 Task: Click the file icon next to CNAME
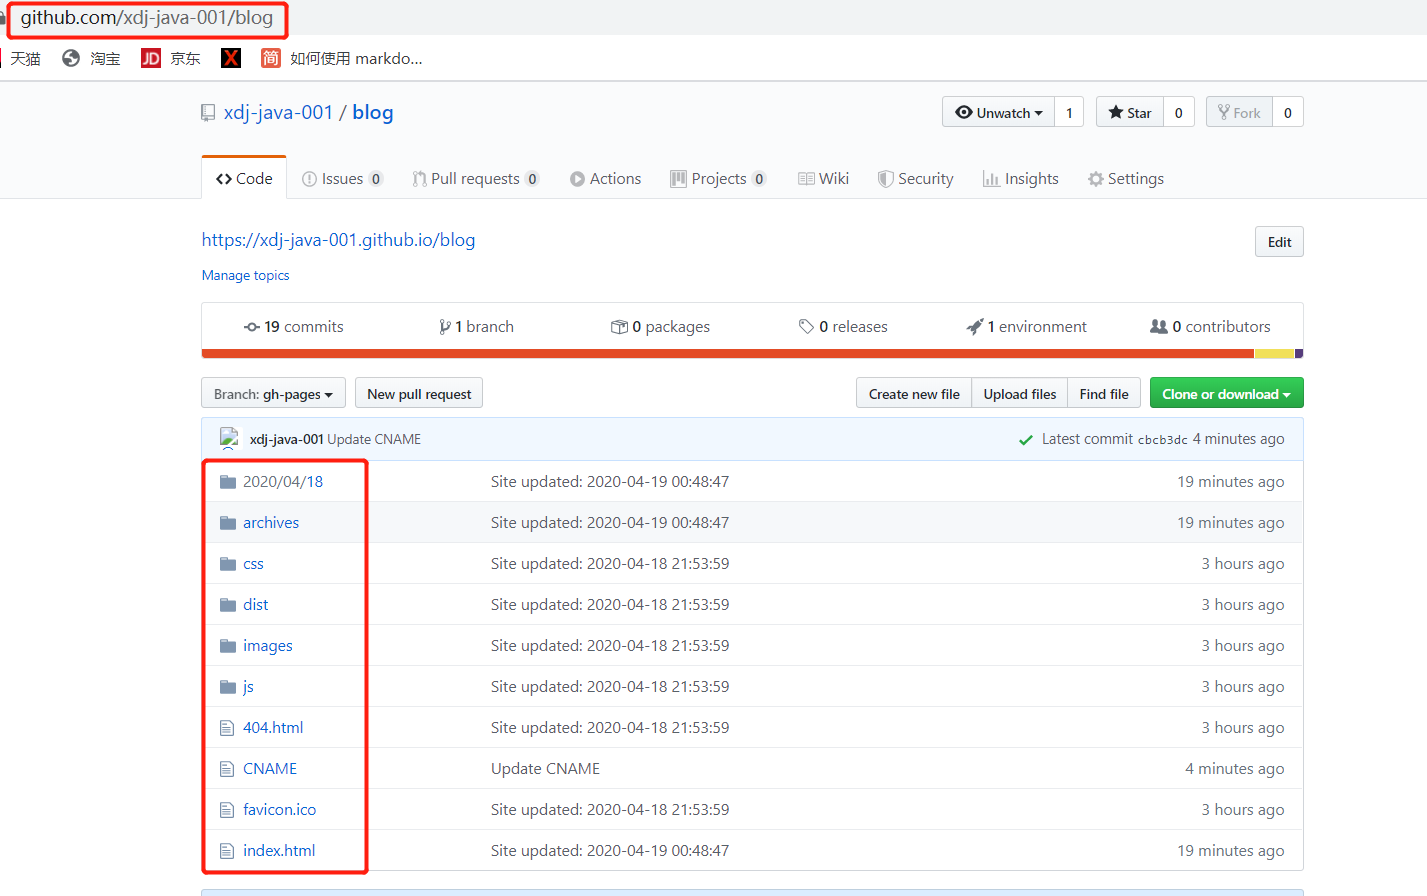[227, 769]
